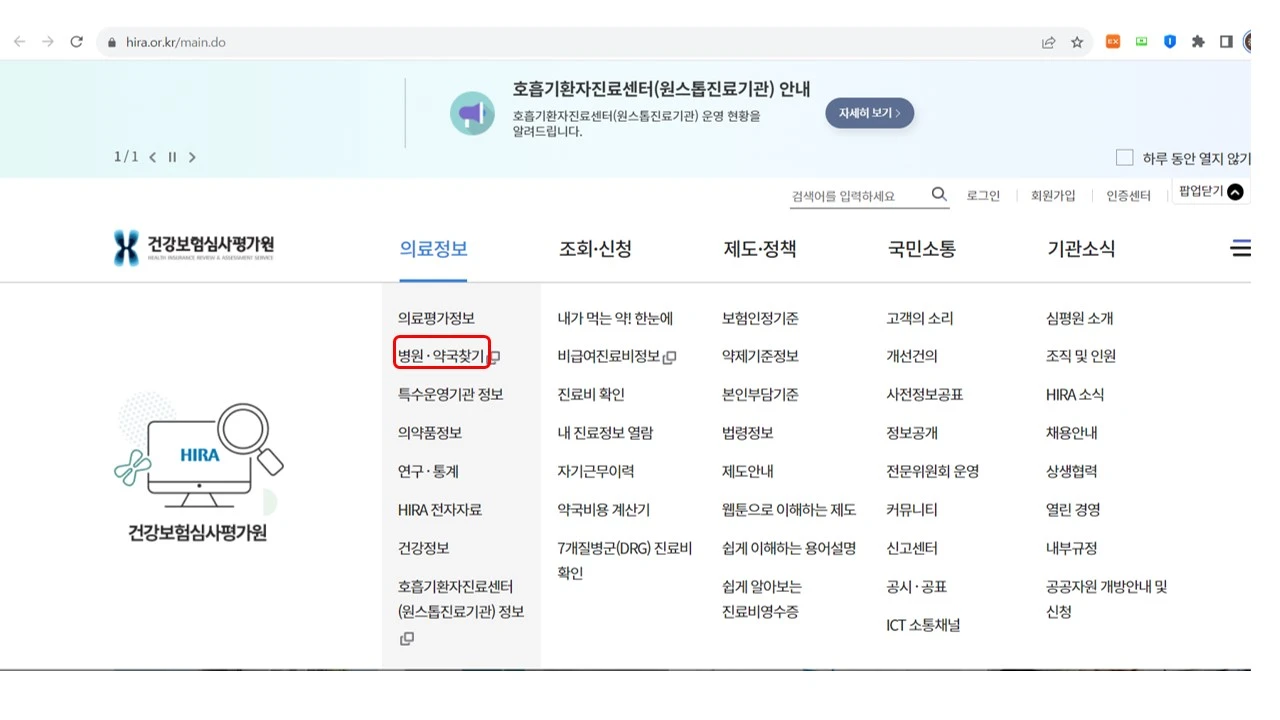
Task: Click the browser address bar
Action: [400, 41]
